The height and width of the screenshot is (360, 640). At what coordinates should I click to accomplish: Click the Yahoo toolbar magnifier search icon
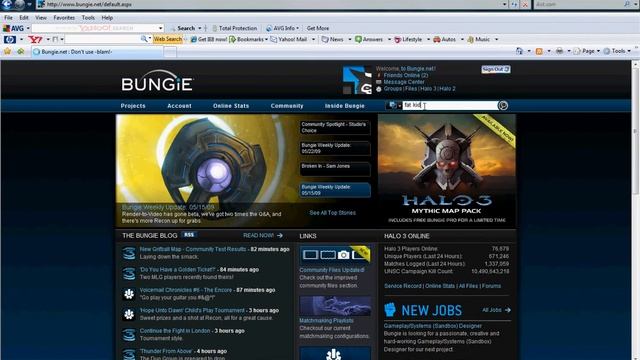tap(144, 39)
